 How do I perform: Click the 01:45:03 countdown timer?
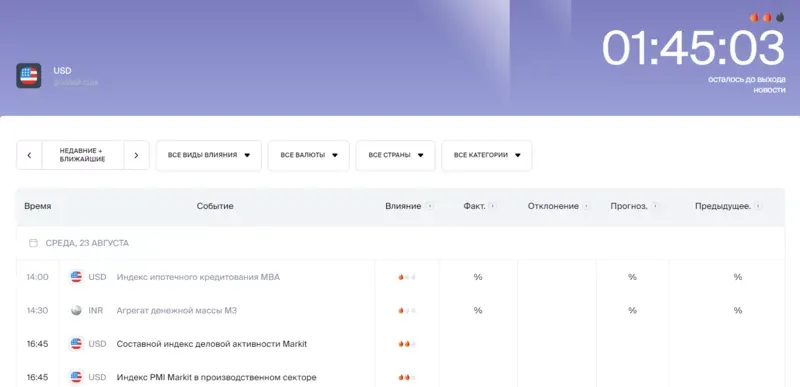click(x=693, y=48)
